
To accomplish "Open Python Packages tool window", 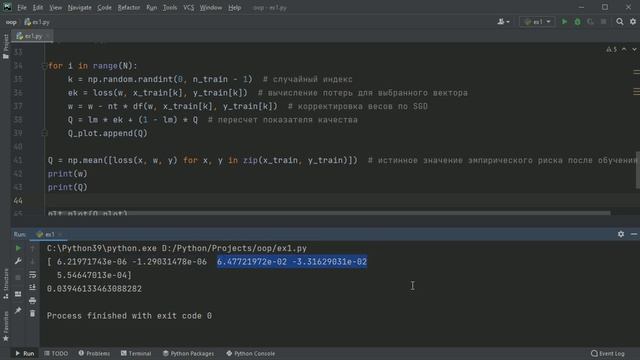I will click(x=188, y=353).
